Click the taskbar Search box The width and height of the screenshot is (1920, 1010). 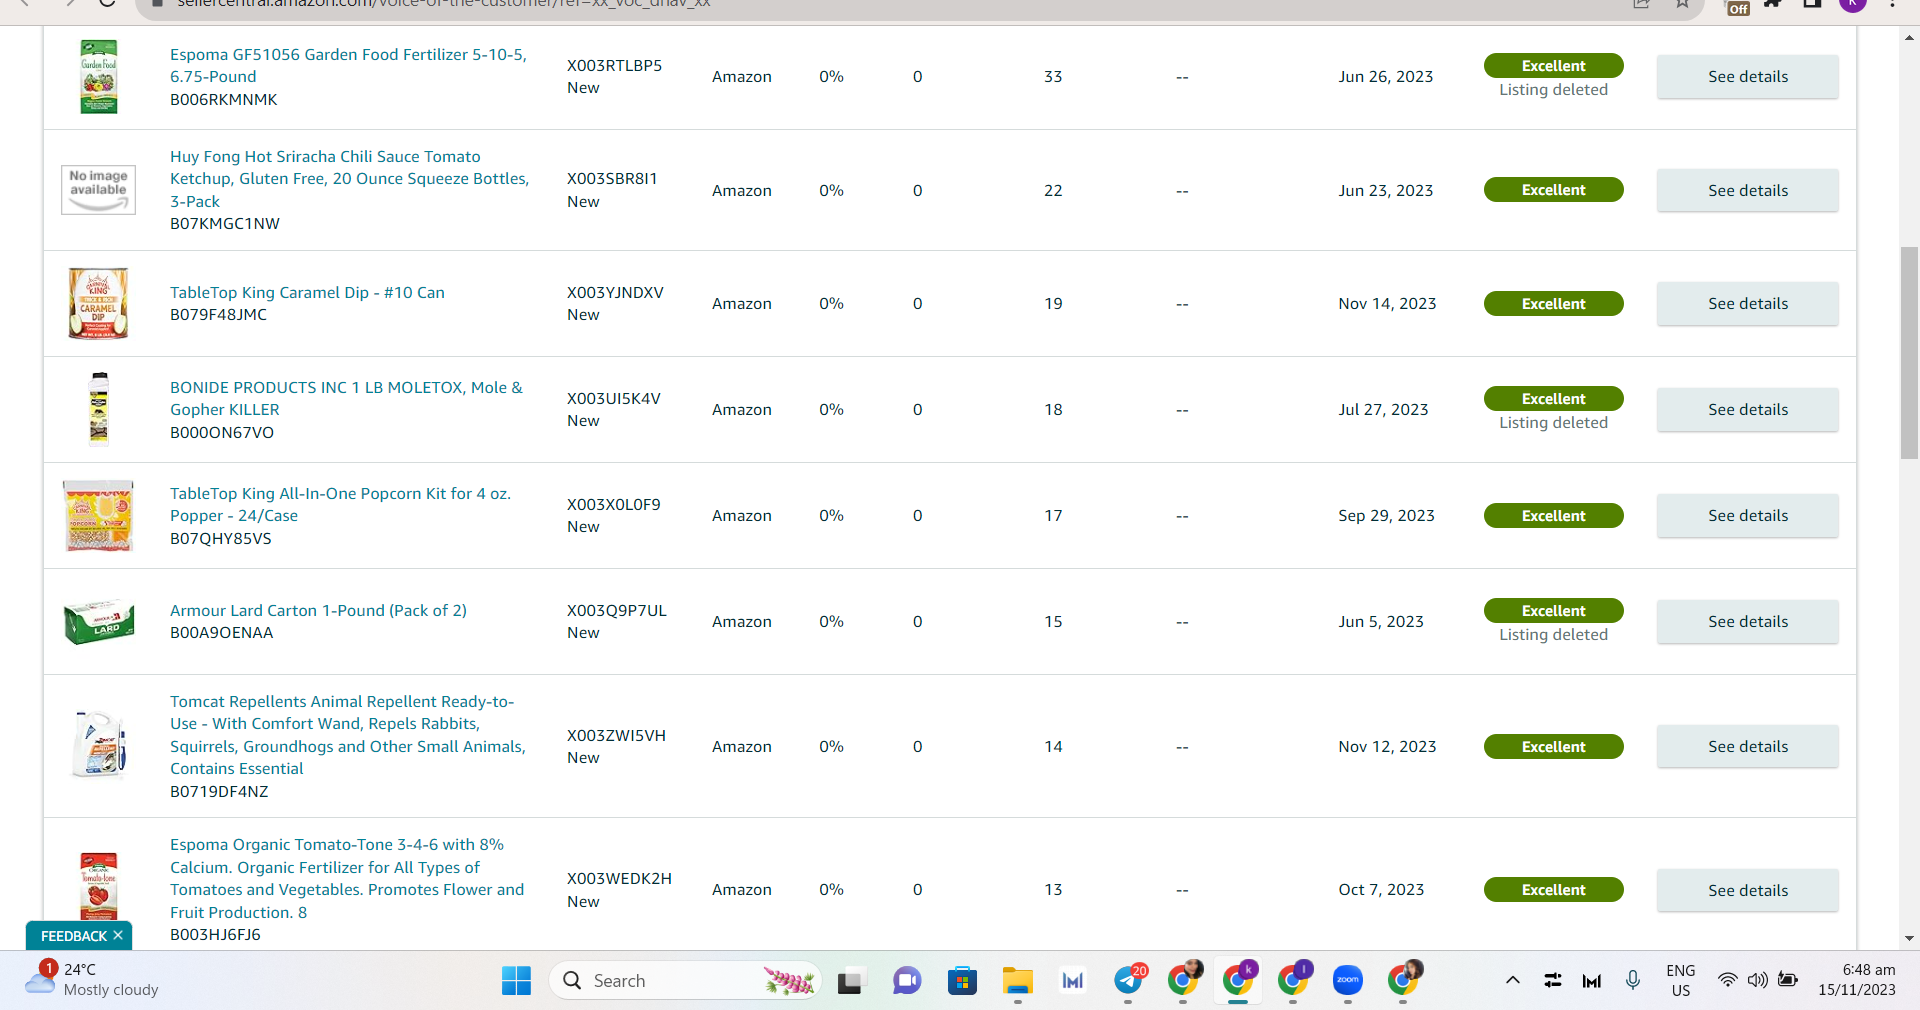pos(685,981)
